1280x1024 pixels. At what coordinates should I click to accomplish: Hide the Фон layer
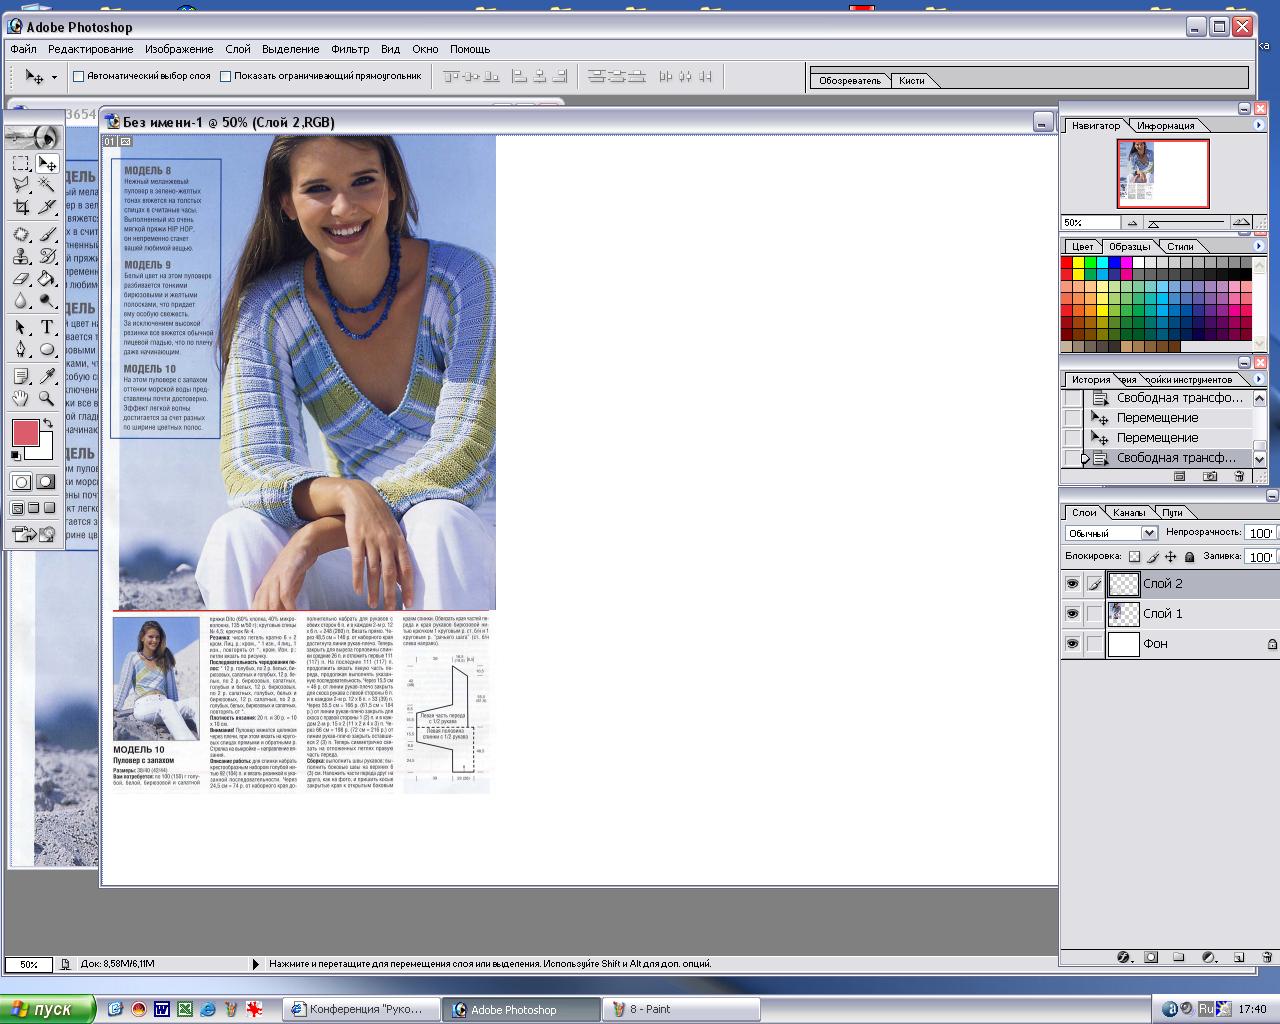[x=1072, y=644]
